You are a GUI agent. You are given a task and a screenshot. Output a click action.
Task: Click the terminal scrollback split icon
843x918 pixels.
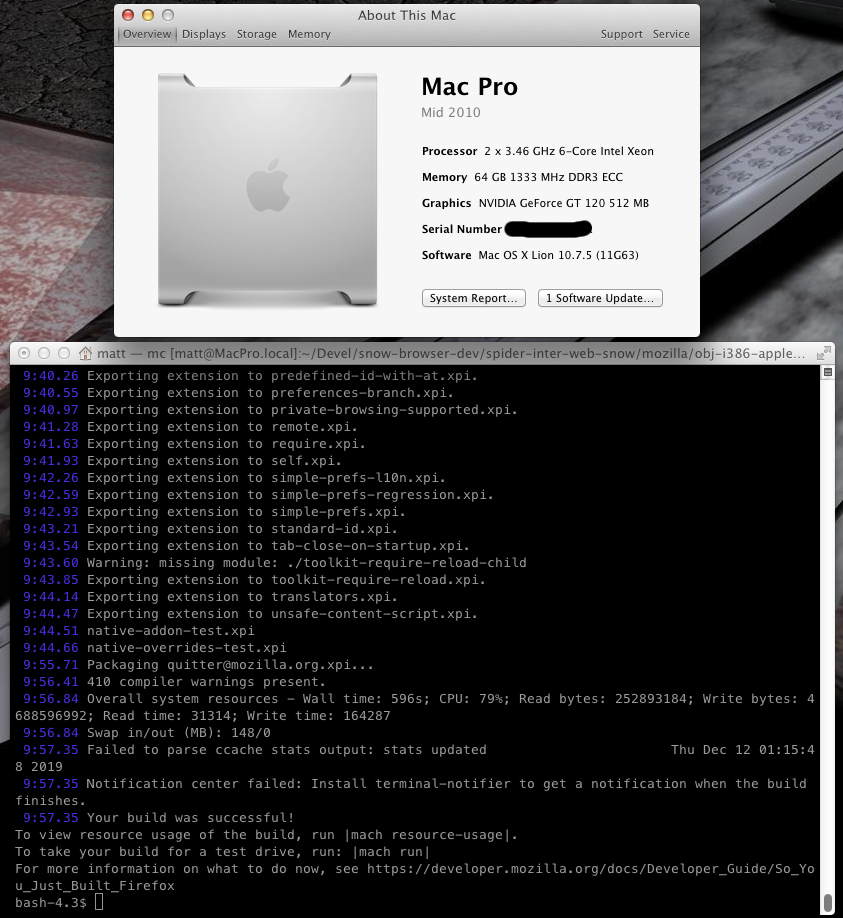(x=827, y=372)
